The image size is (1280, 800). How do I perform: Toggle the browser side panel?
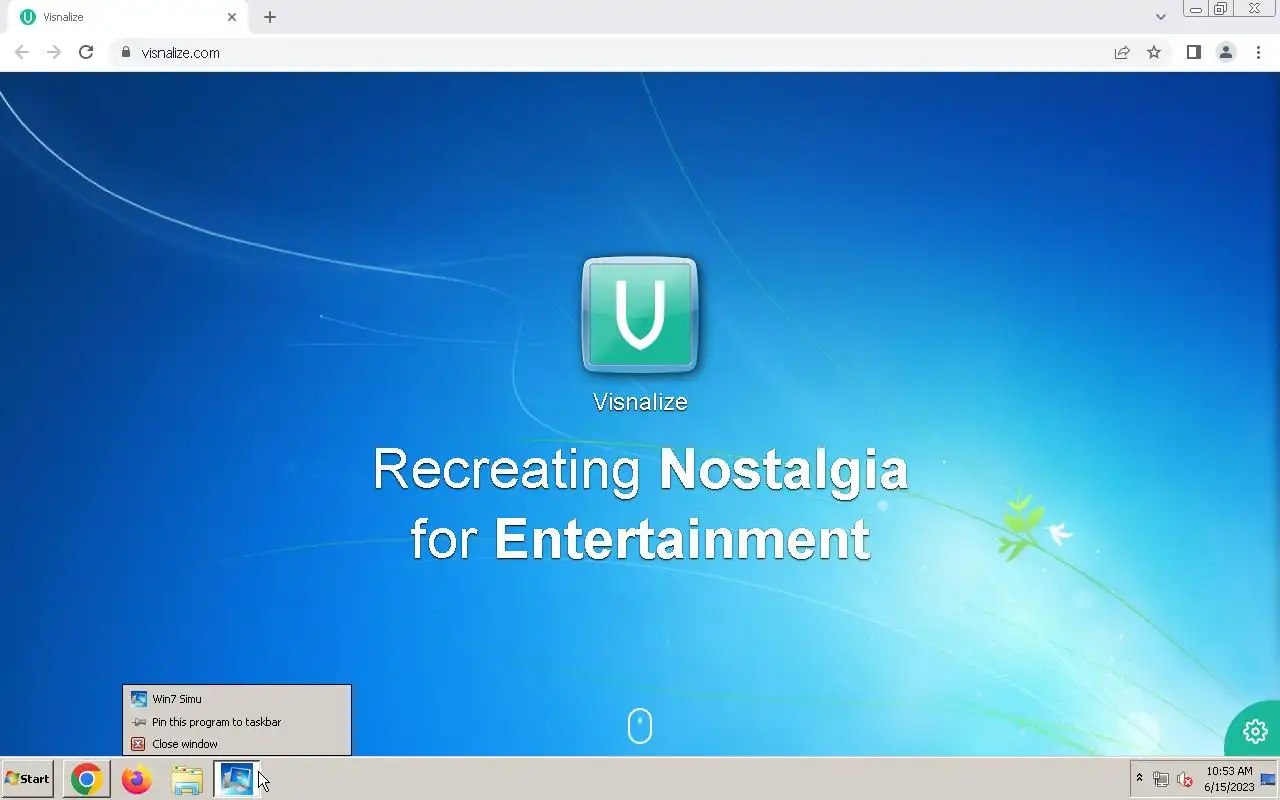(1193, 53)
